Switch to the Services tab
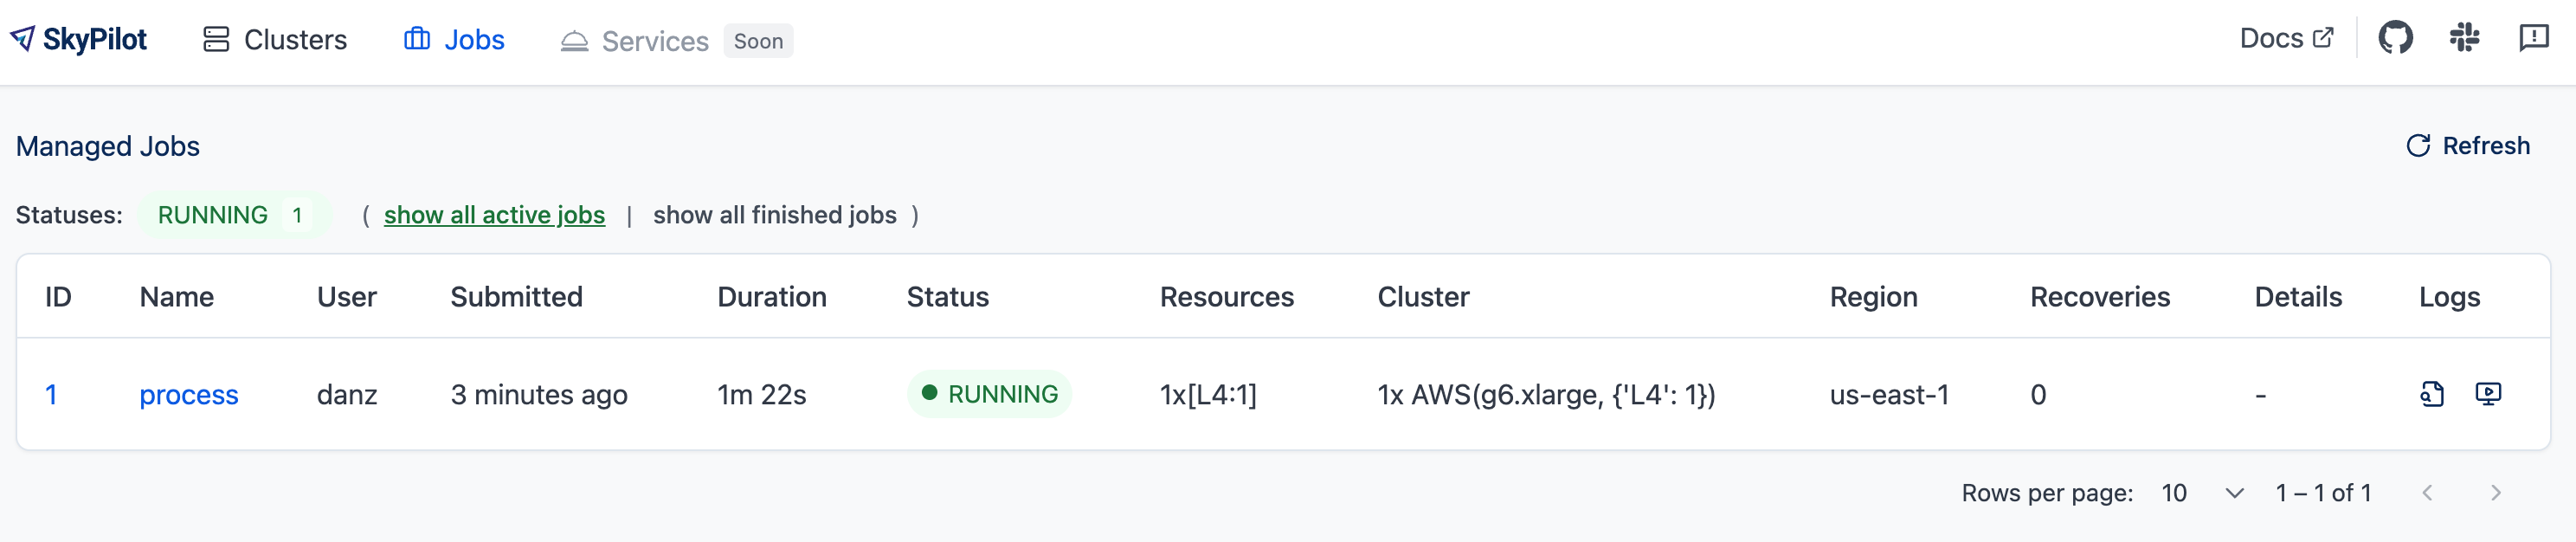 pyautogui.click(x=654, y=41)
